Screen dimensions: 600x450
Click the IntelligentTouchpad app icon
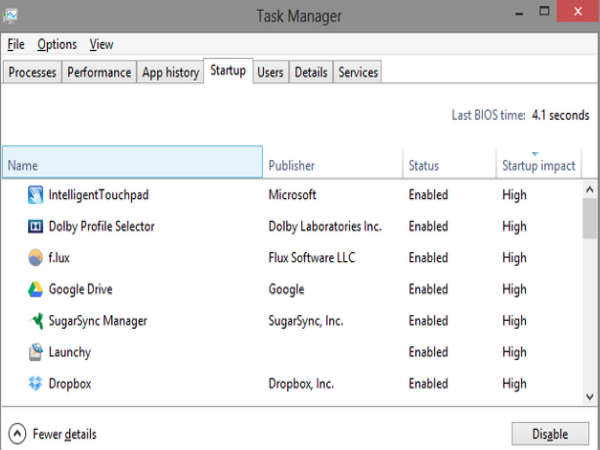[x=36, y=195]
